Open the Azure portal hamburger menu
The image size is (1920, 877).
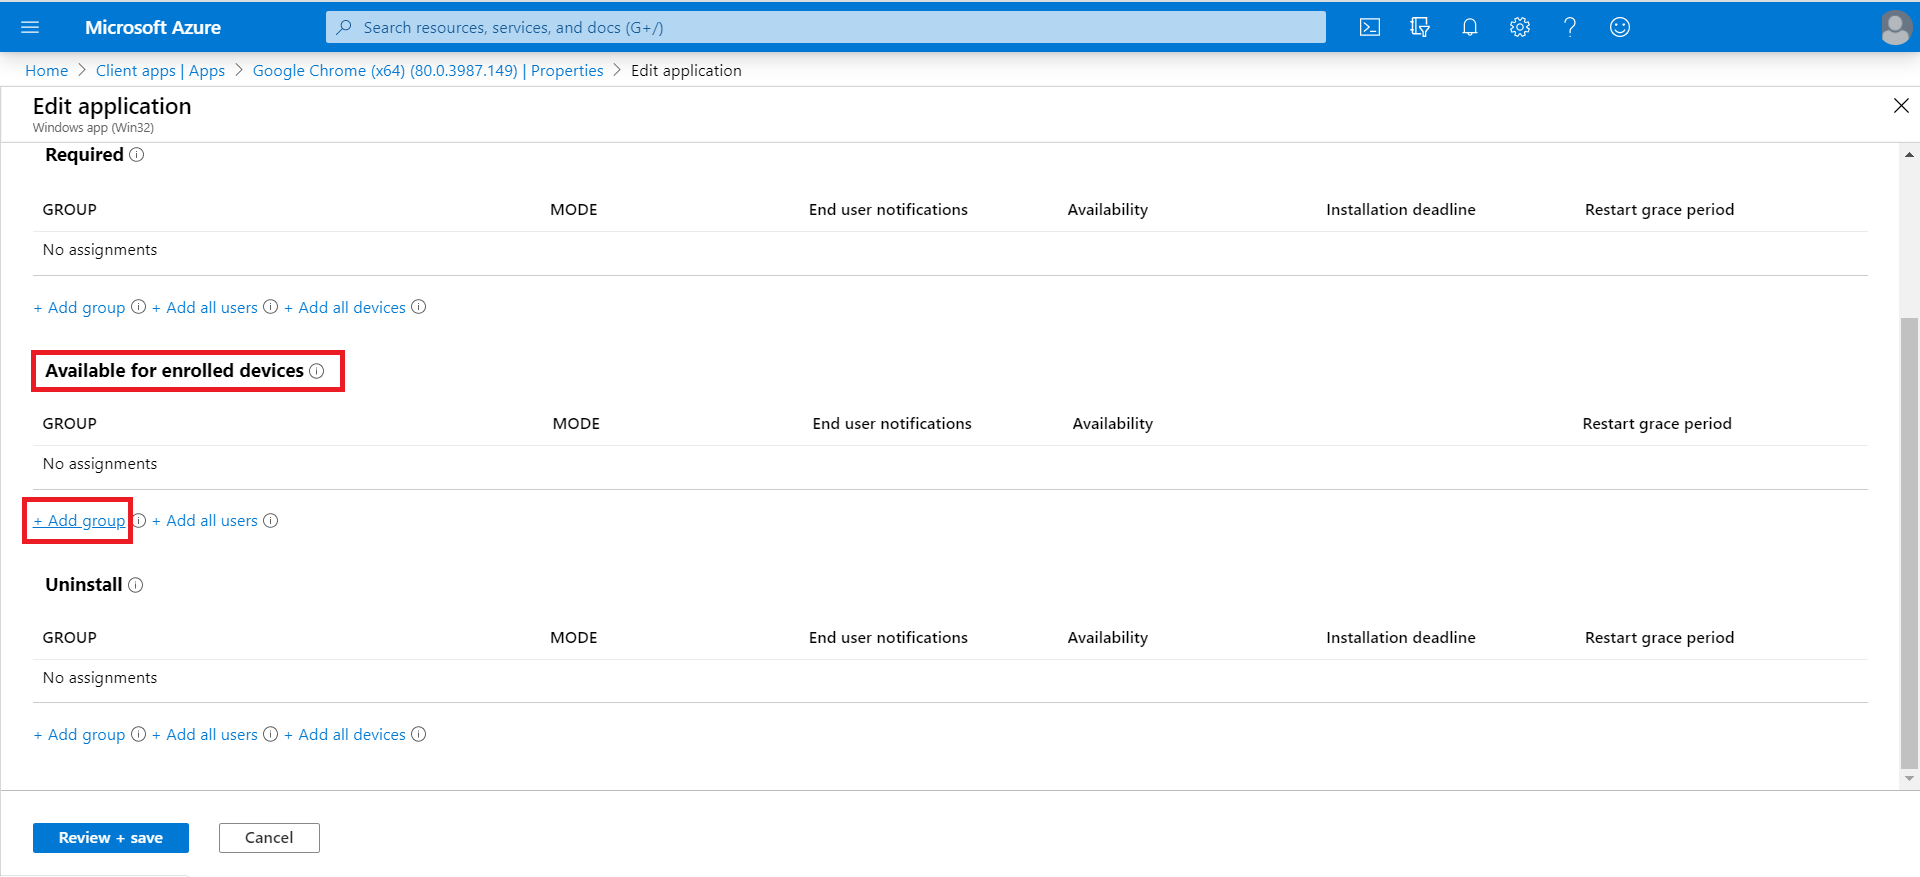tap(30, 27)
